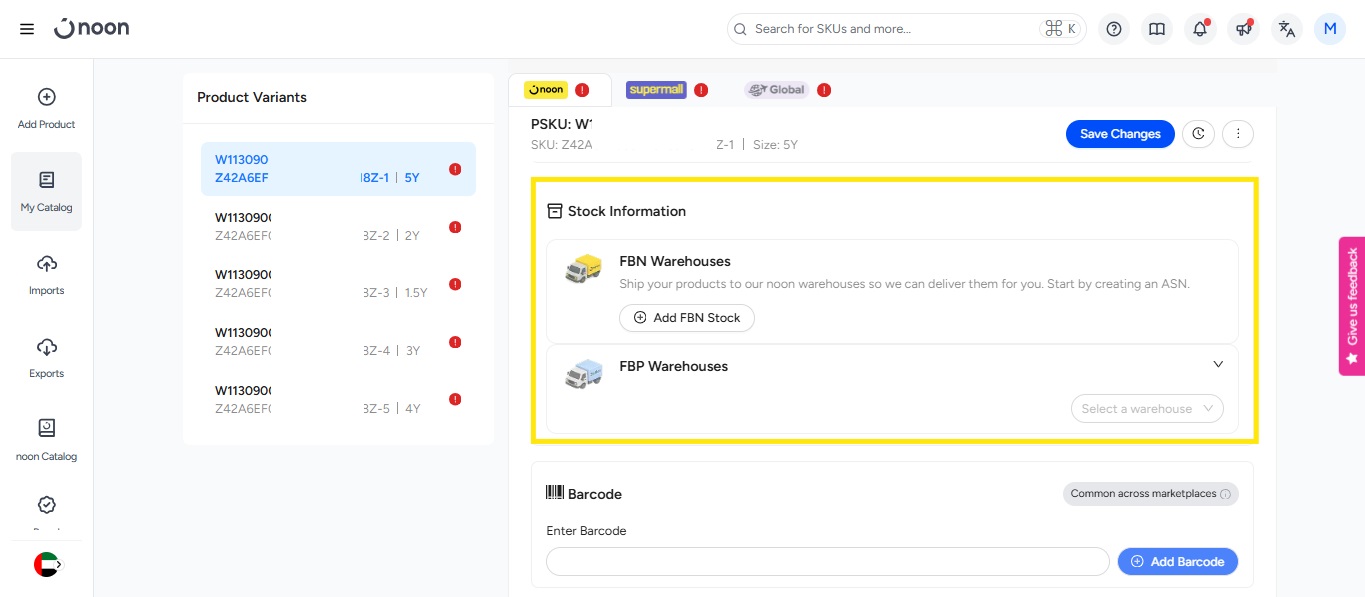Image resolution: width=1365 pixels, height=597 pixels.
Task: Click the announcements megaphone icon
Action: click(x=1243, y=29)
